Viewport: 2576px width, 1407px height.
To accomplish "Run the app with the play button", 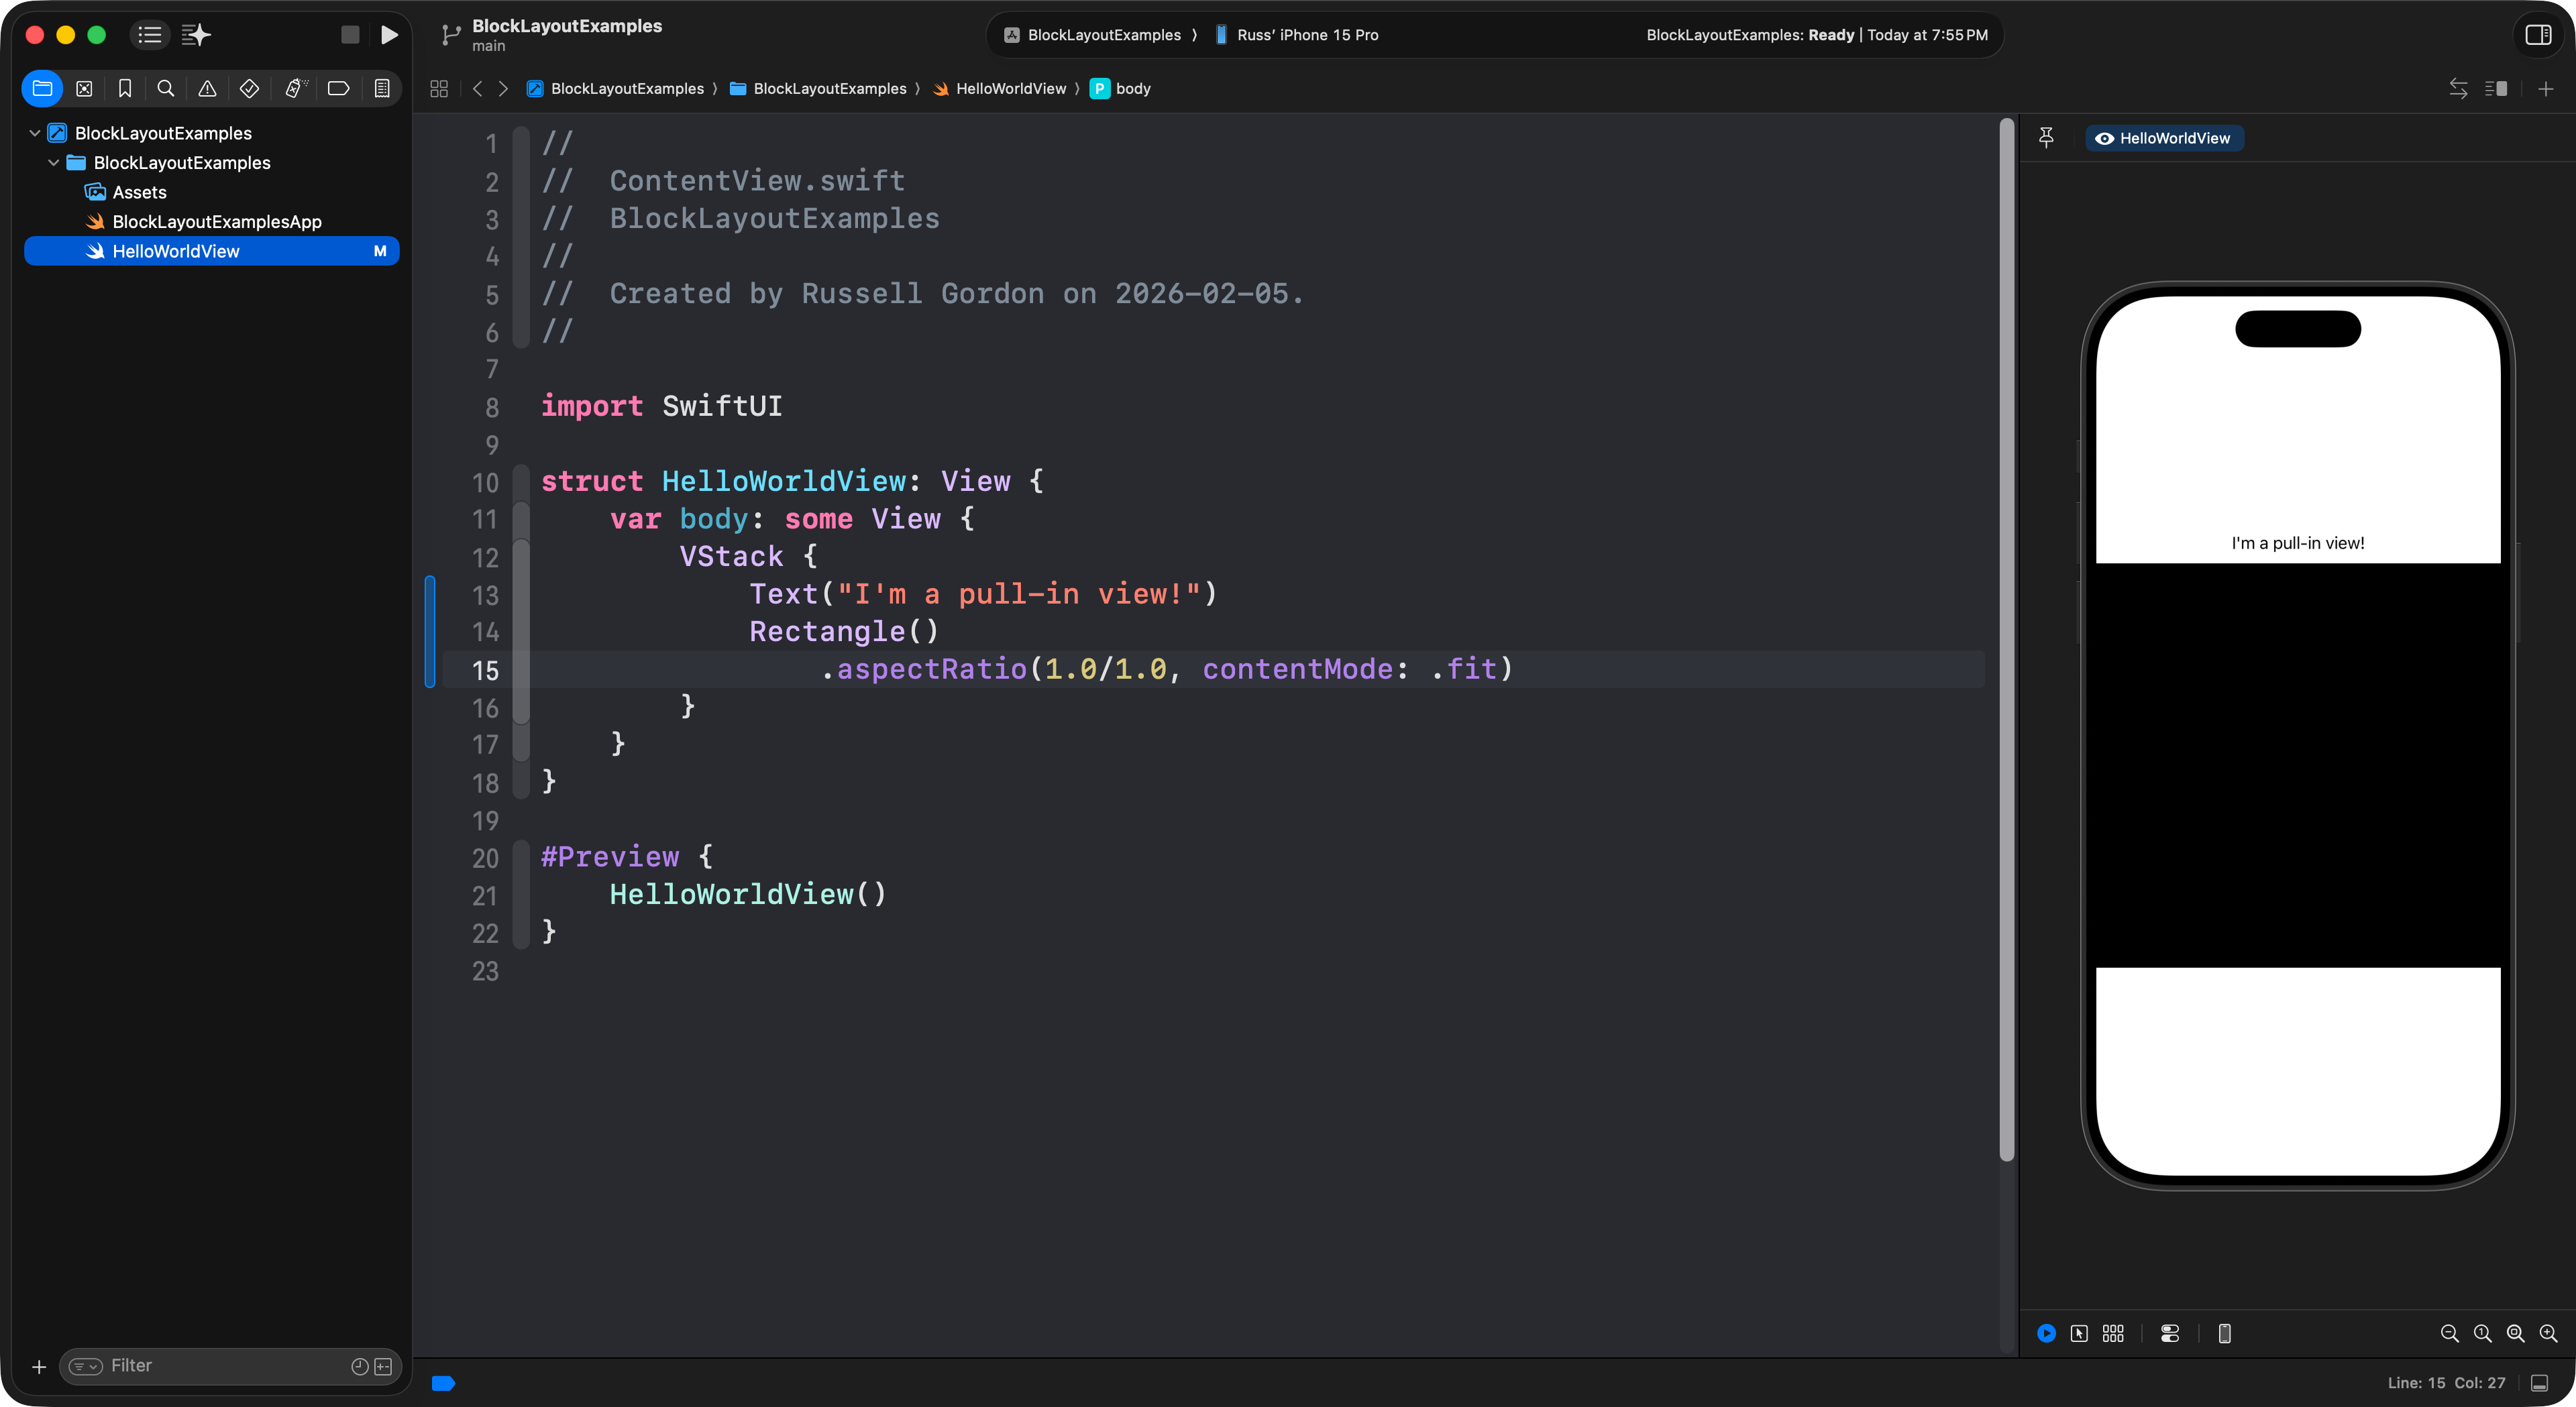I will click(389, 35).
